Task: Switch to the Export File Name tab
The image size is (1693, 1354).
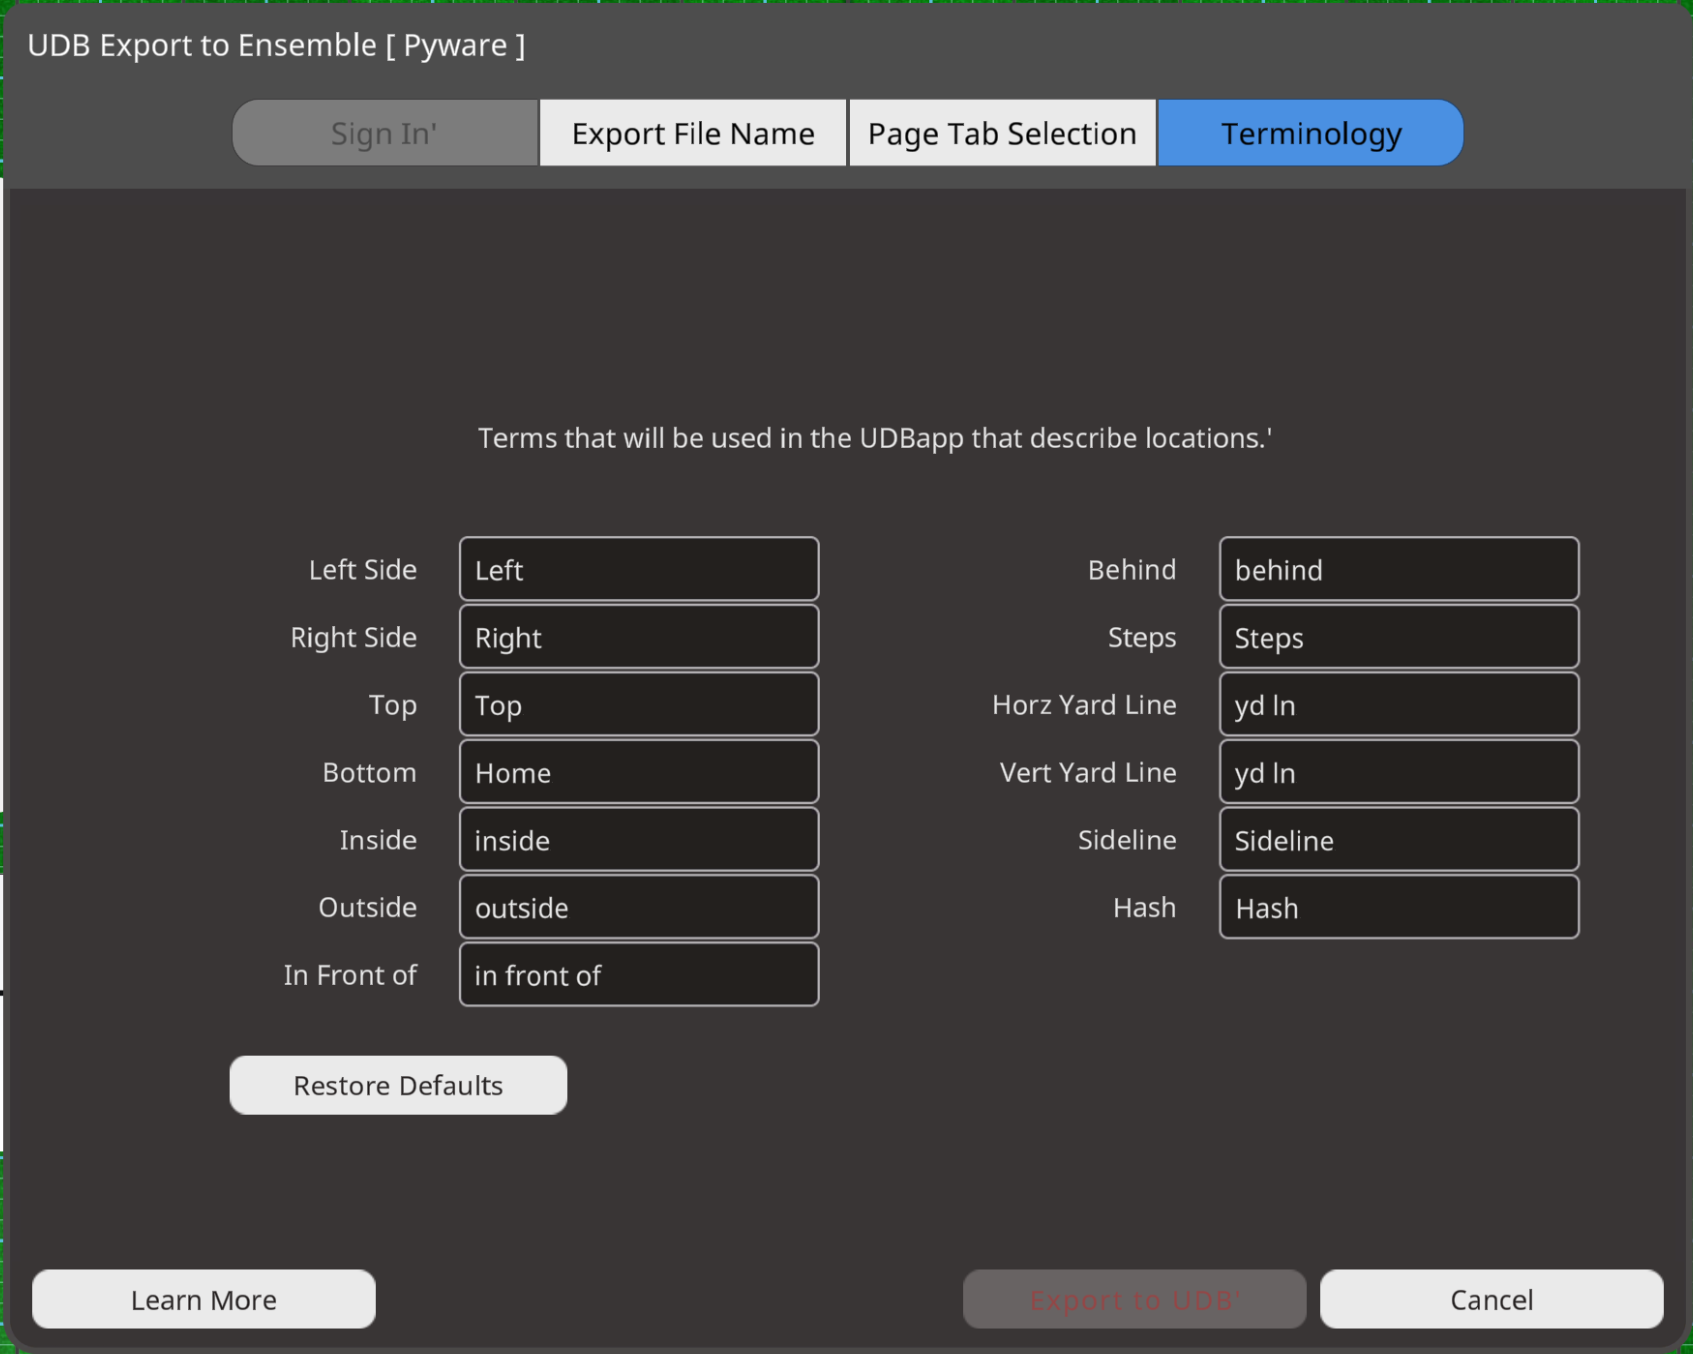Action: 692,133
